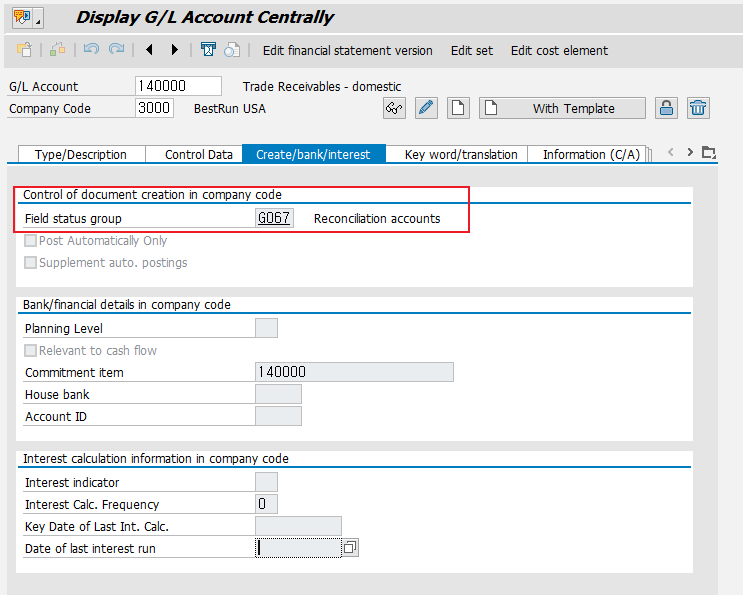Click the Change pencil icon button
743x595 pixels.
click(x=426, y=108)
